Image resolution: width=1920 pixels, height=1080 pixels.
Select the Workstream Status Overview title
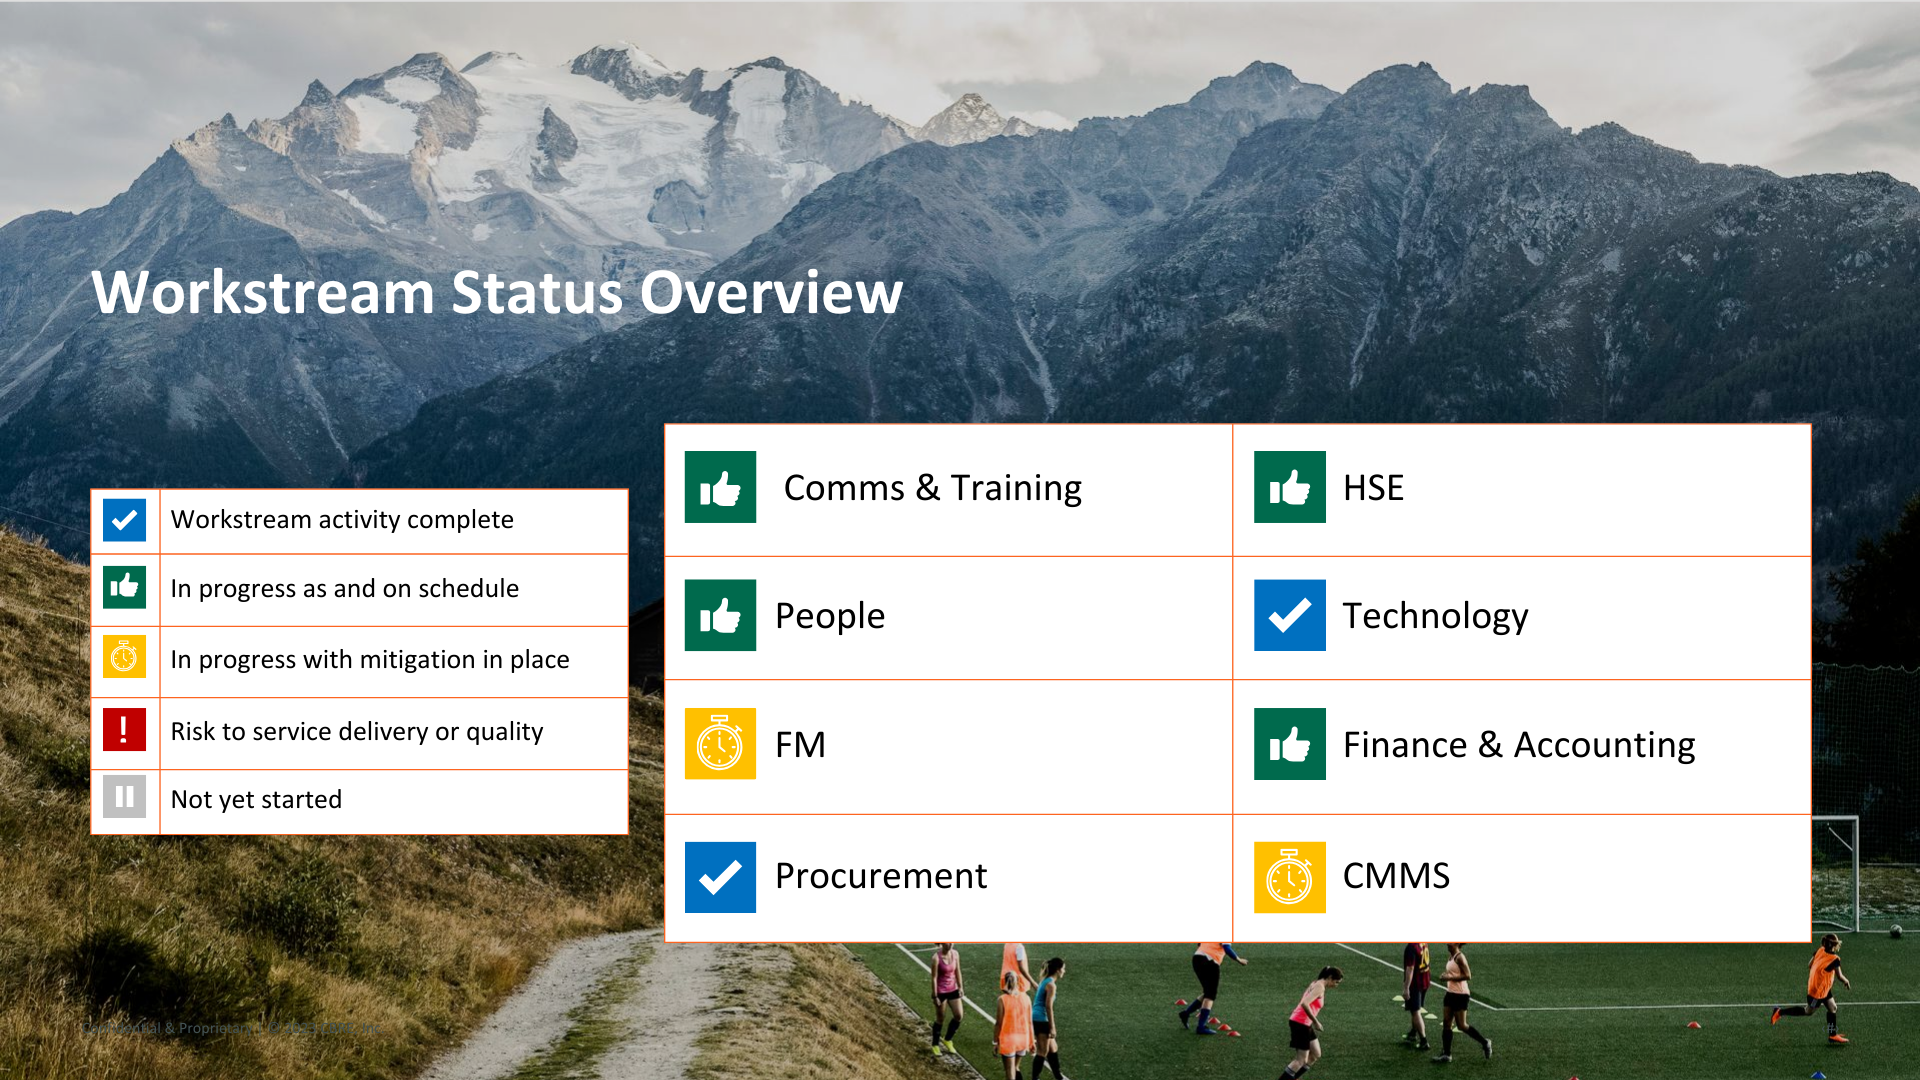point(497,292)
